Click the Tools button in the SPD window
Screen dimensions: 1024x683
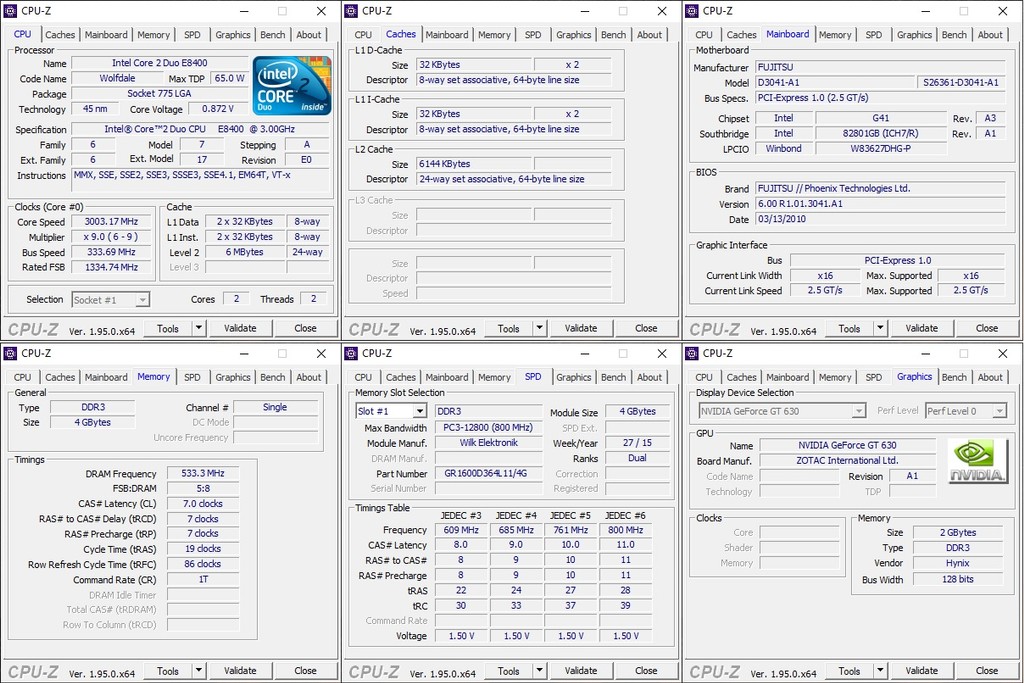coord(508,671)
